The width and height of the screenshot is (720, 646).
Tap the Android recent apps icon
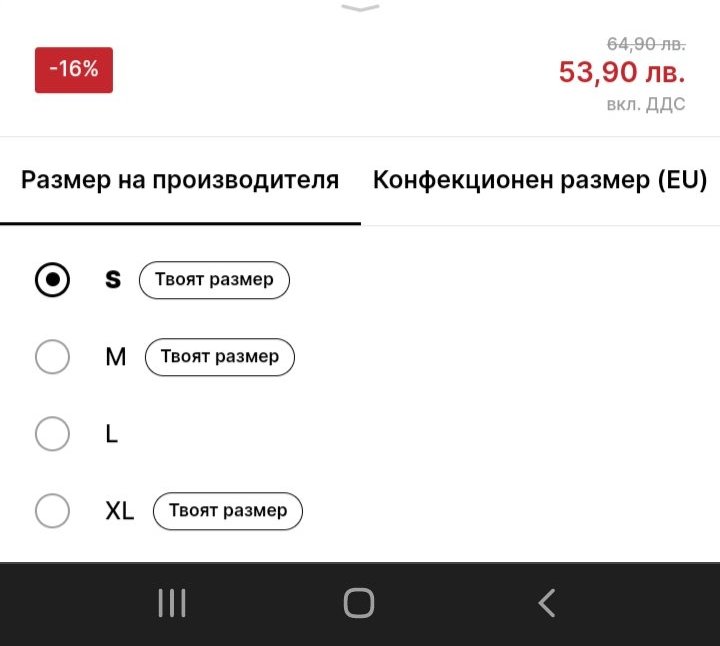(172, 603)
